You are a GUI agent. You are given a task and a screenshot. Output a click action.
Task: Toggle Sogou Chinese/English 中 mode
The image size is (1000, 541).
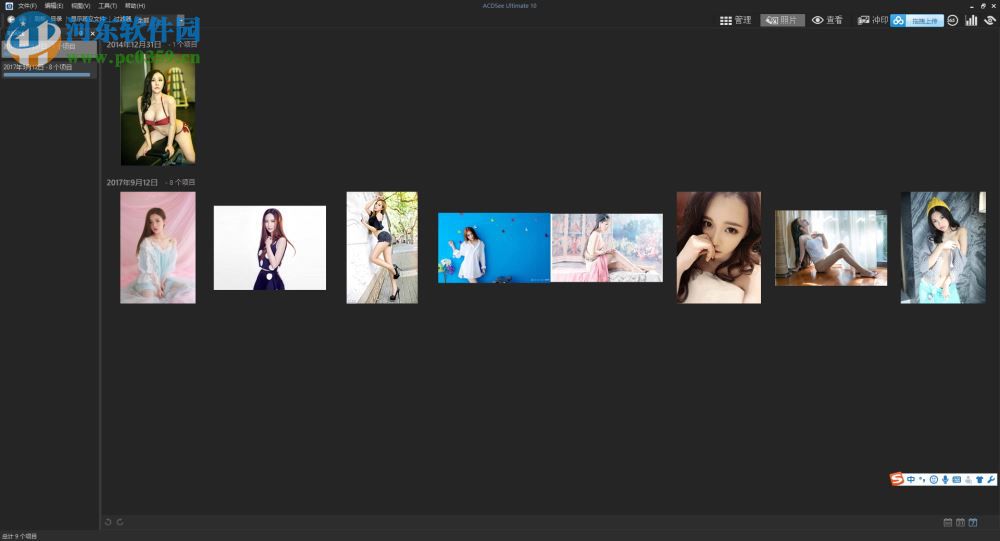coord(911,480)
